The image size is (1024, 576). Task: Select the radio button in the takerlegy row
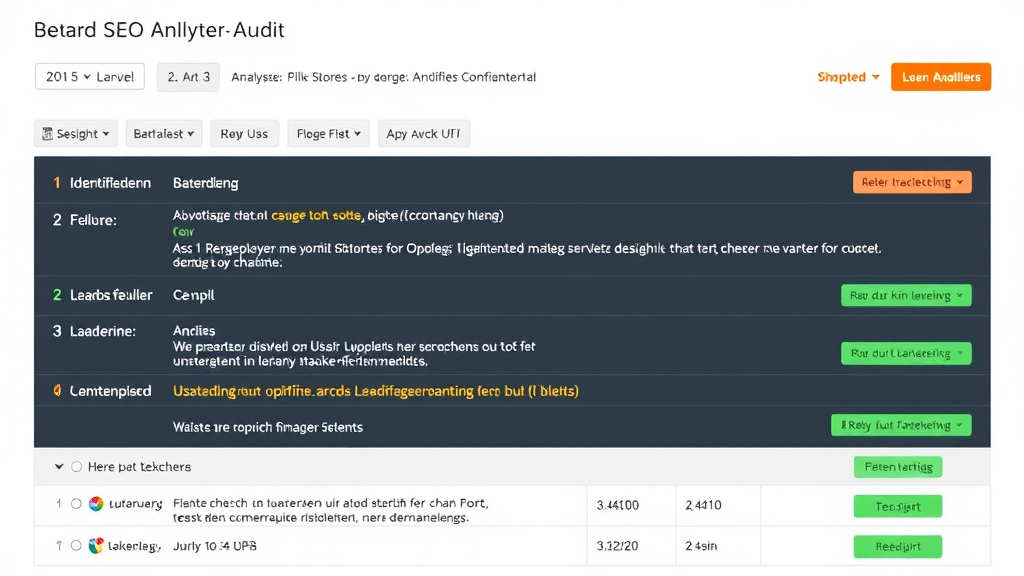tap(76, 546)
